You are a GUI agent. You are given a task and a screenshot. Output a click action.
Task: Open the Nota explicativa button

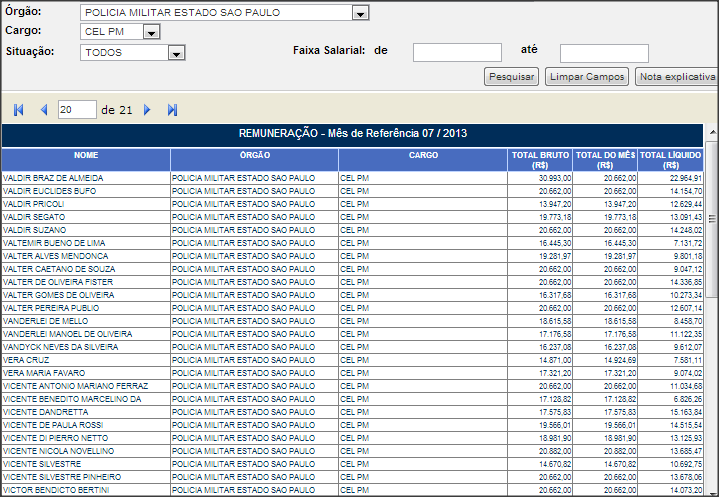tap(676, 77)
